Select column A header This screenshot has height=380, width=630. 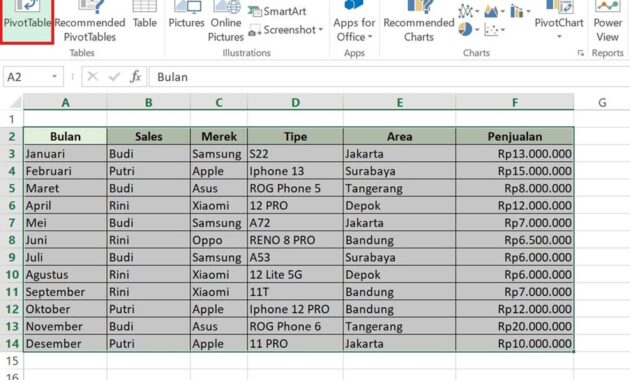point(65,102)
